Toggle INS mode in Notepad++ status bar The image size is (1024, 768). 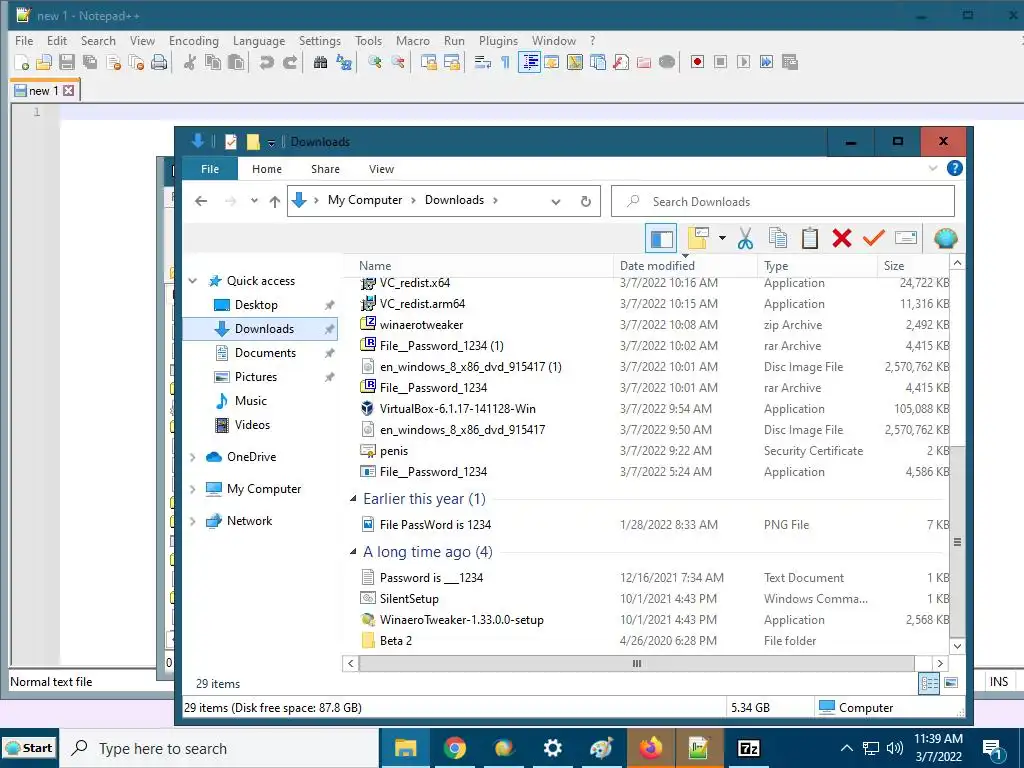[999, 682]
